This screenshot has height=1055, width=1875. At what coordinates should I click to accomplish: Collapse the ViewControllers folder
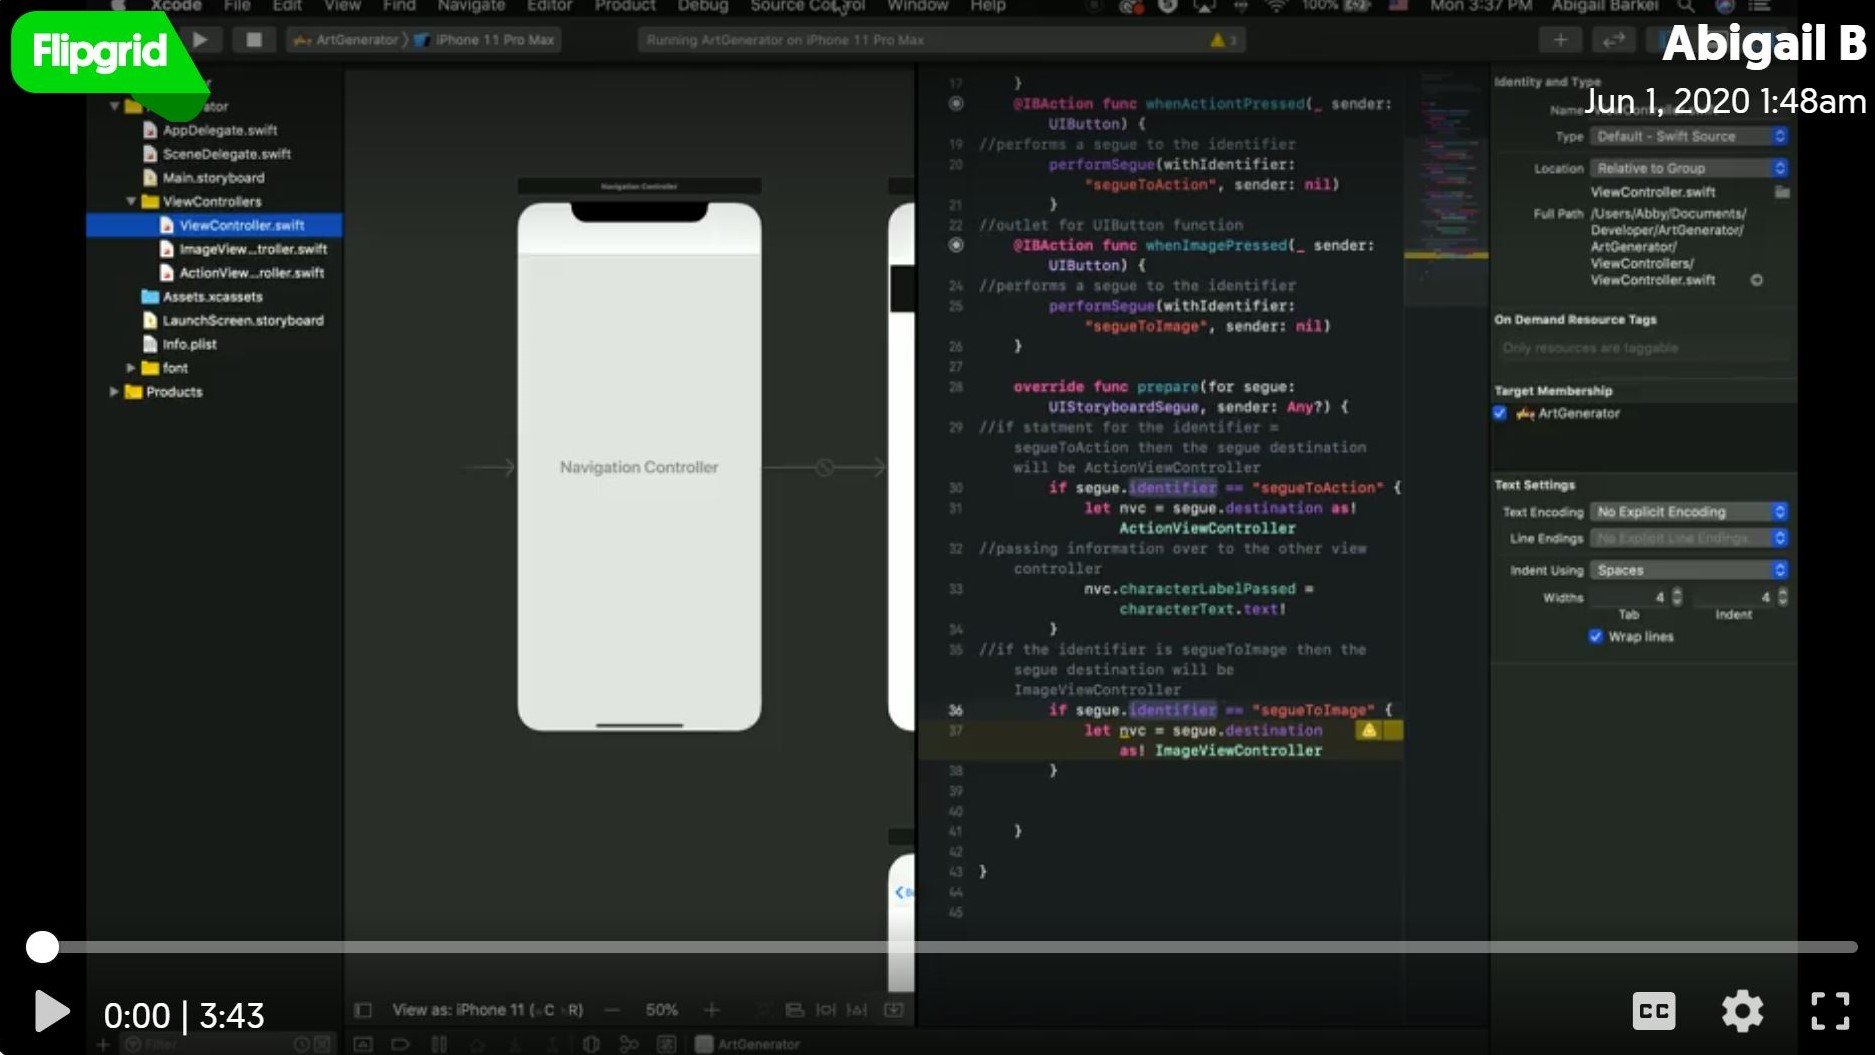coord(131,201)
